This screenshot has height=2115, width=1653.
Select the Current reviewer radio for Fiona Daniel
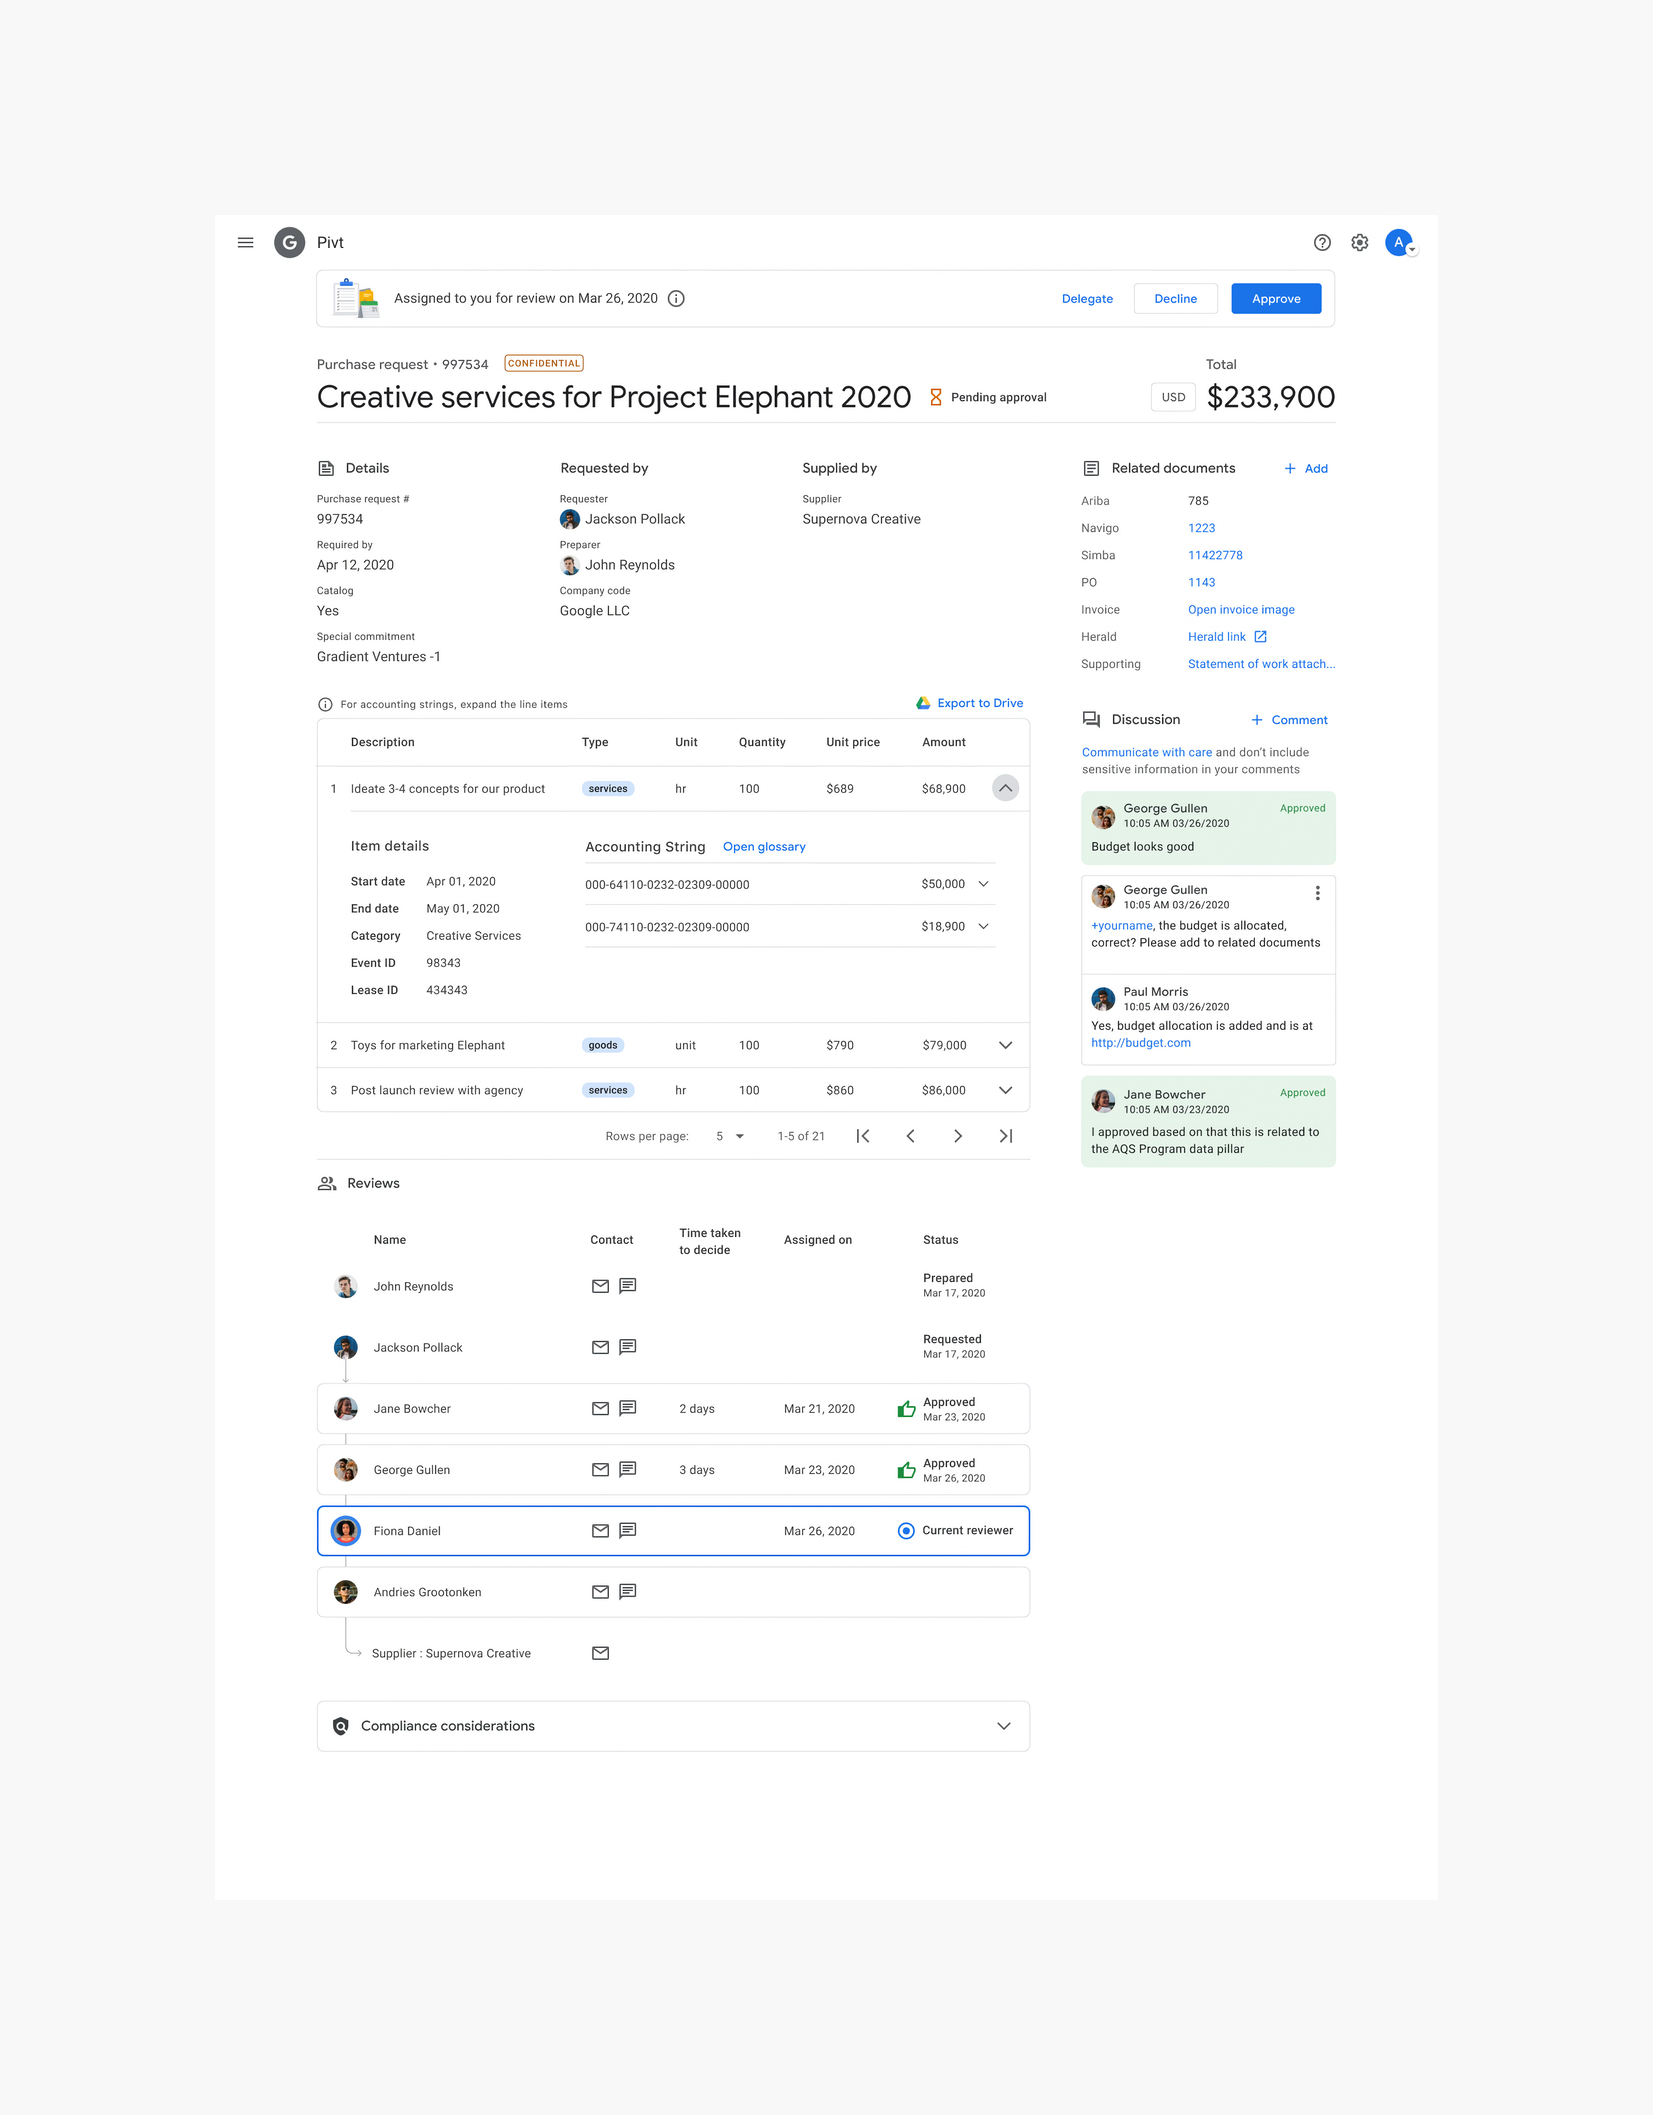click(906, 1530)
